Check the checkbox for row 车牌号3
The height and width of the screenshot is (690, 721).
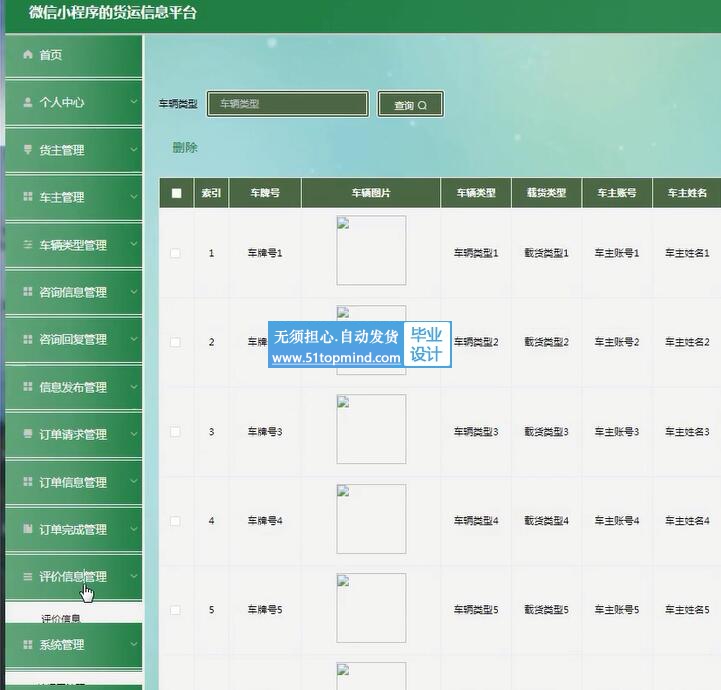click(175, 432)
